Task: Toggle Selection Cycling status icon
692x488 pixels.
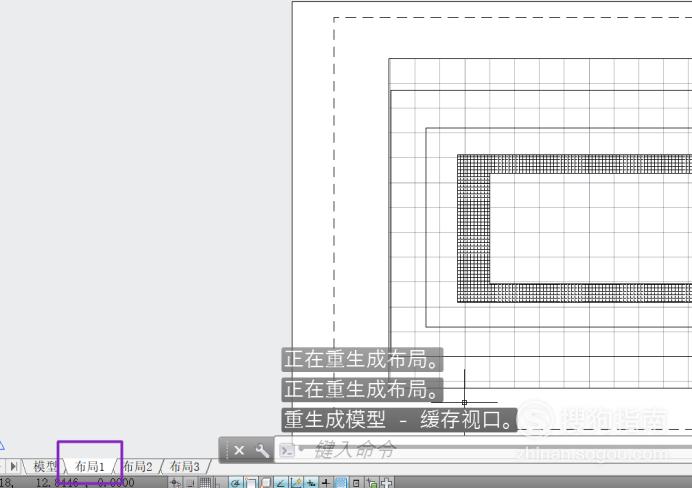Action: (x=372, y=483)
